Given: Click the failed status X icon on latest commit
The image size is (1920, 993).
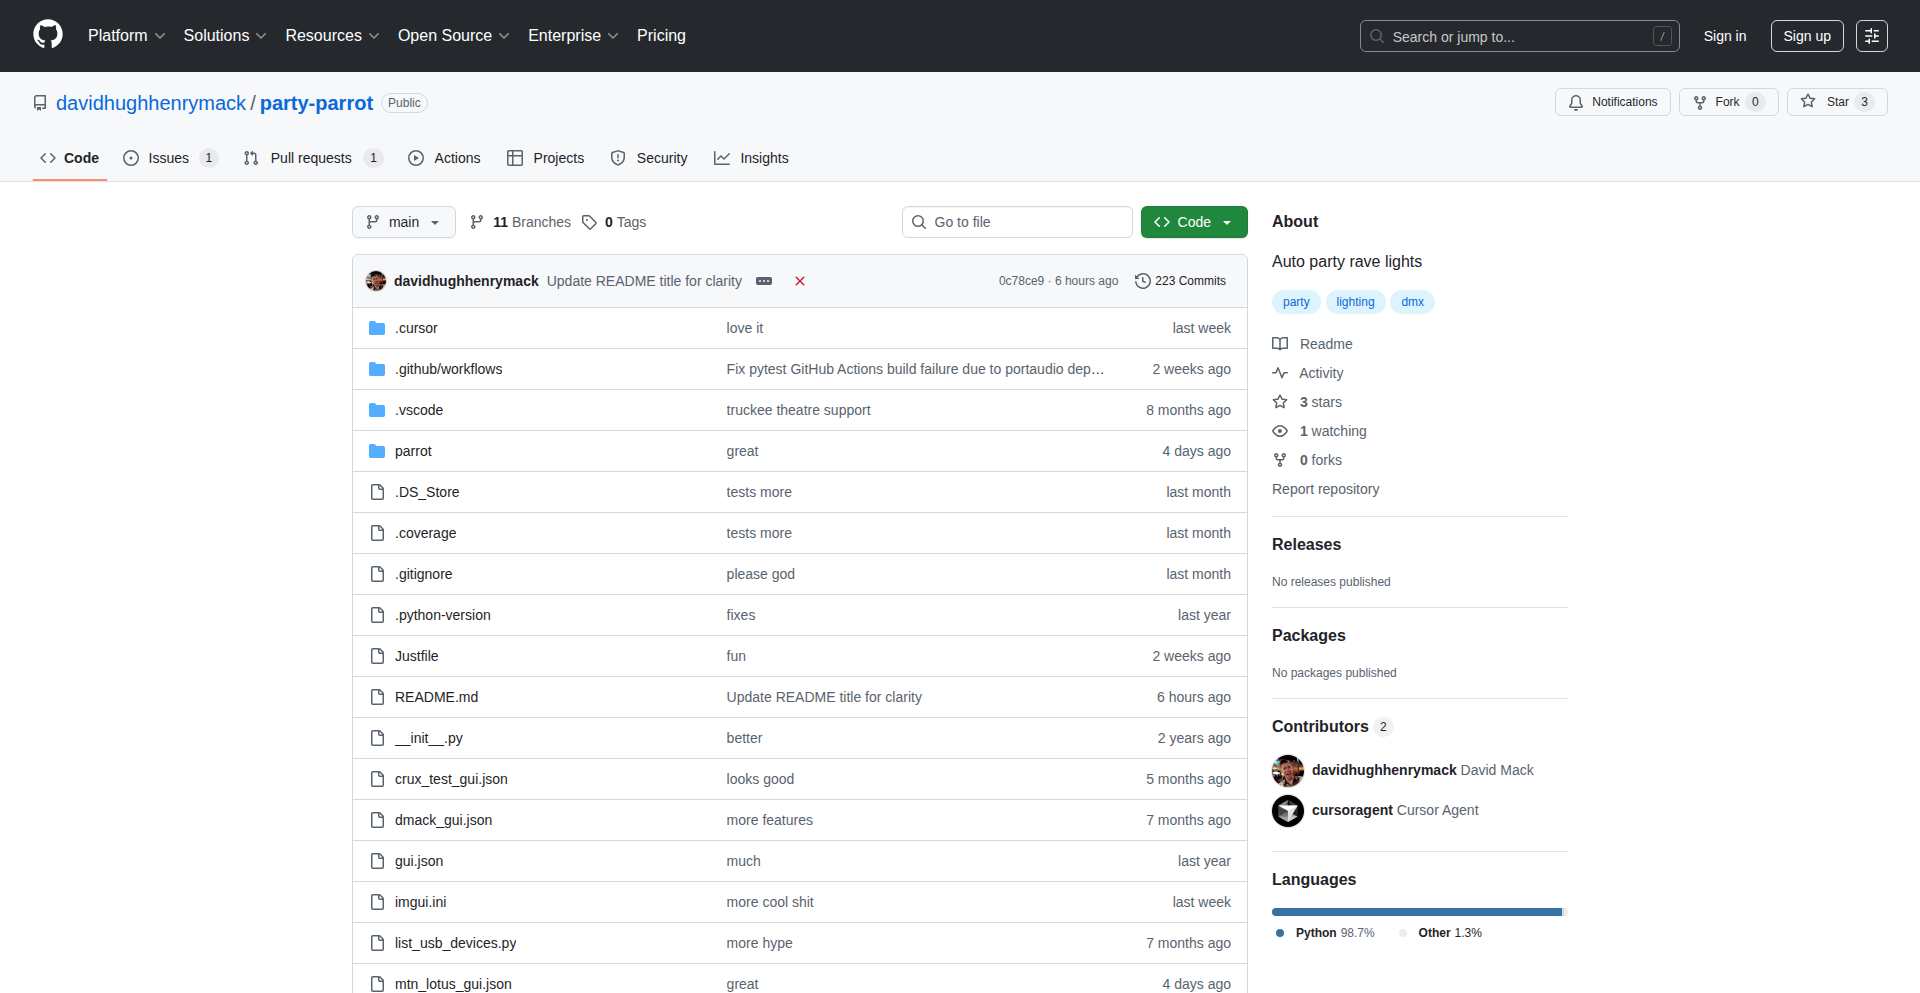Looking at the screenshot, I should click(x=800, y=281).
